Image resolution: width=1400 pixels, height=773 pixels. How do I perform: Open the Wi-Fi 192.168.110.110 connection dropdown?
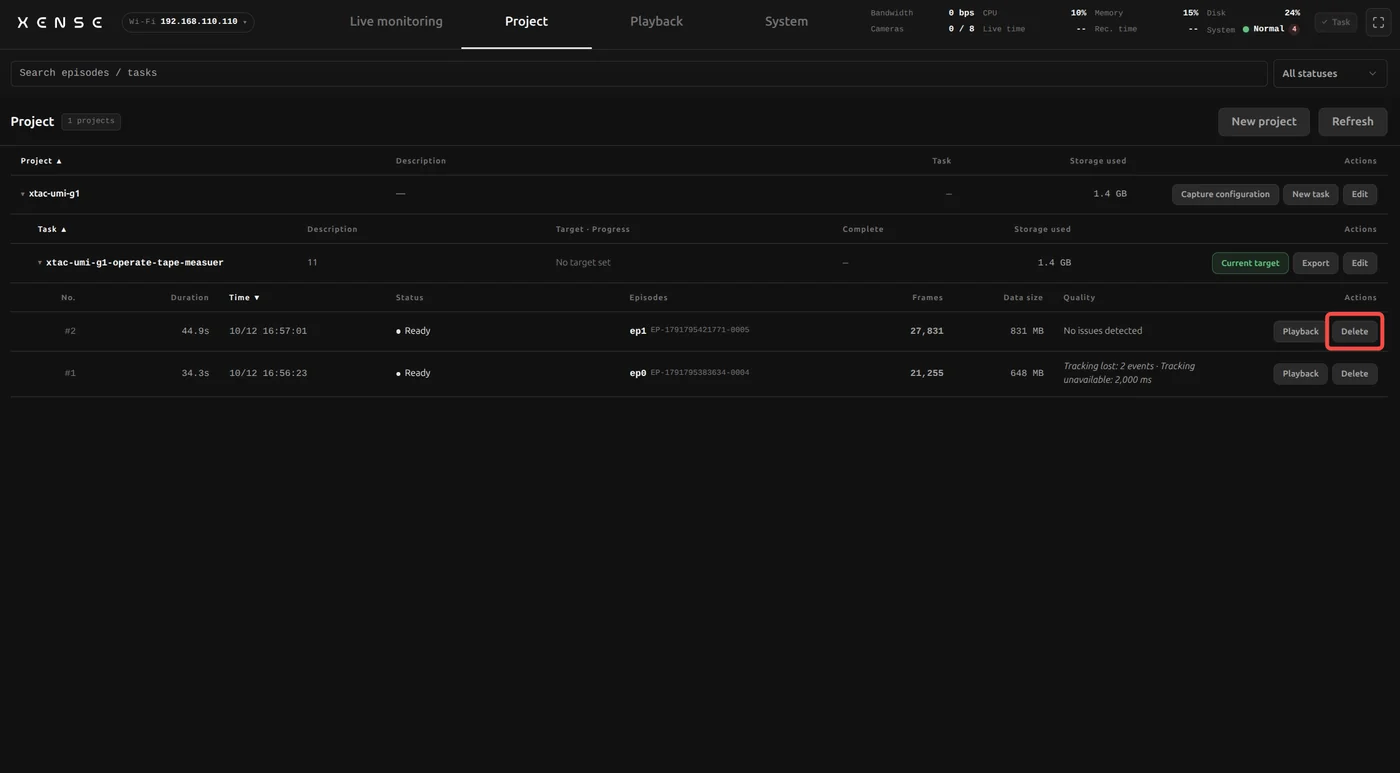tap(188, 22)
